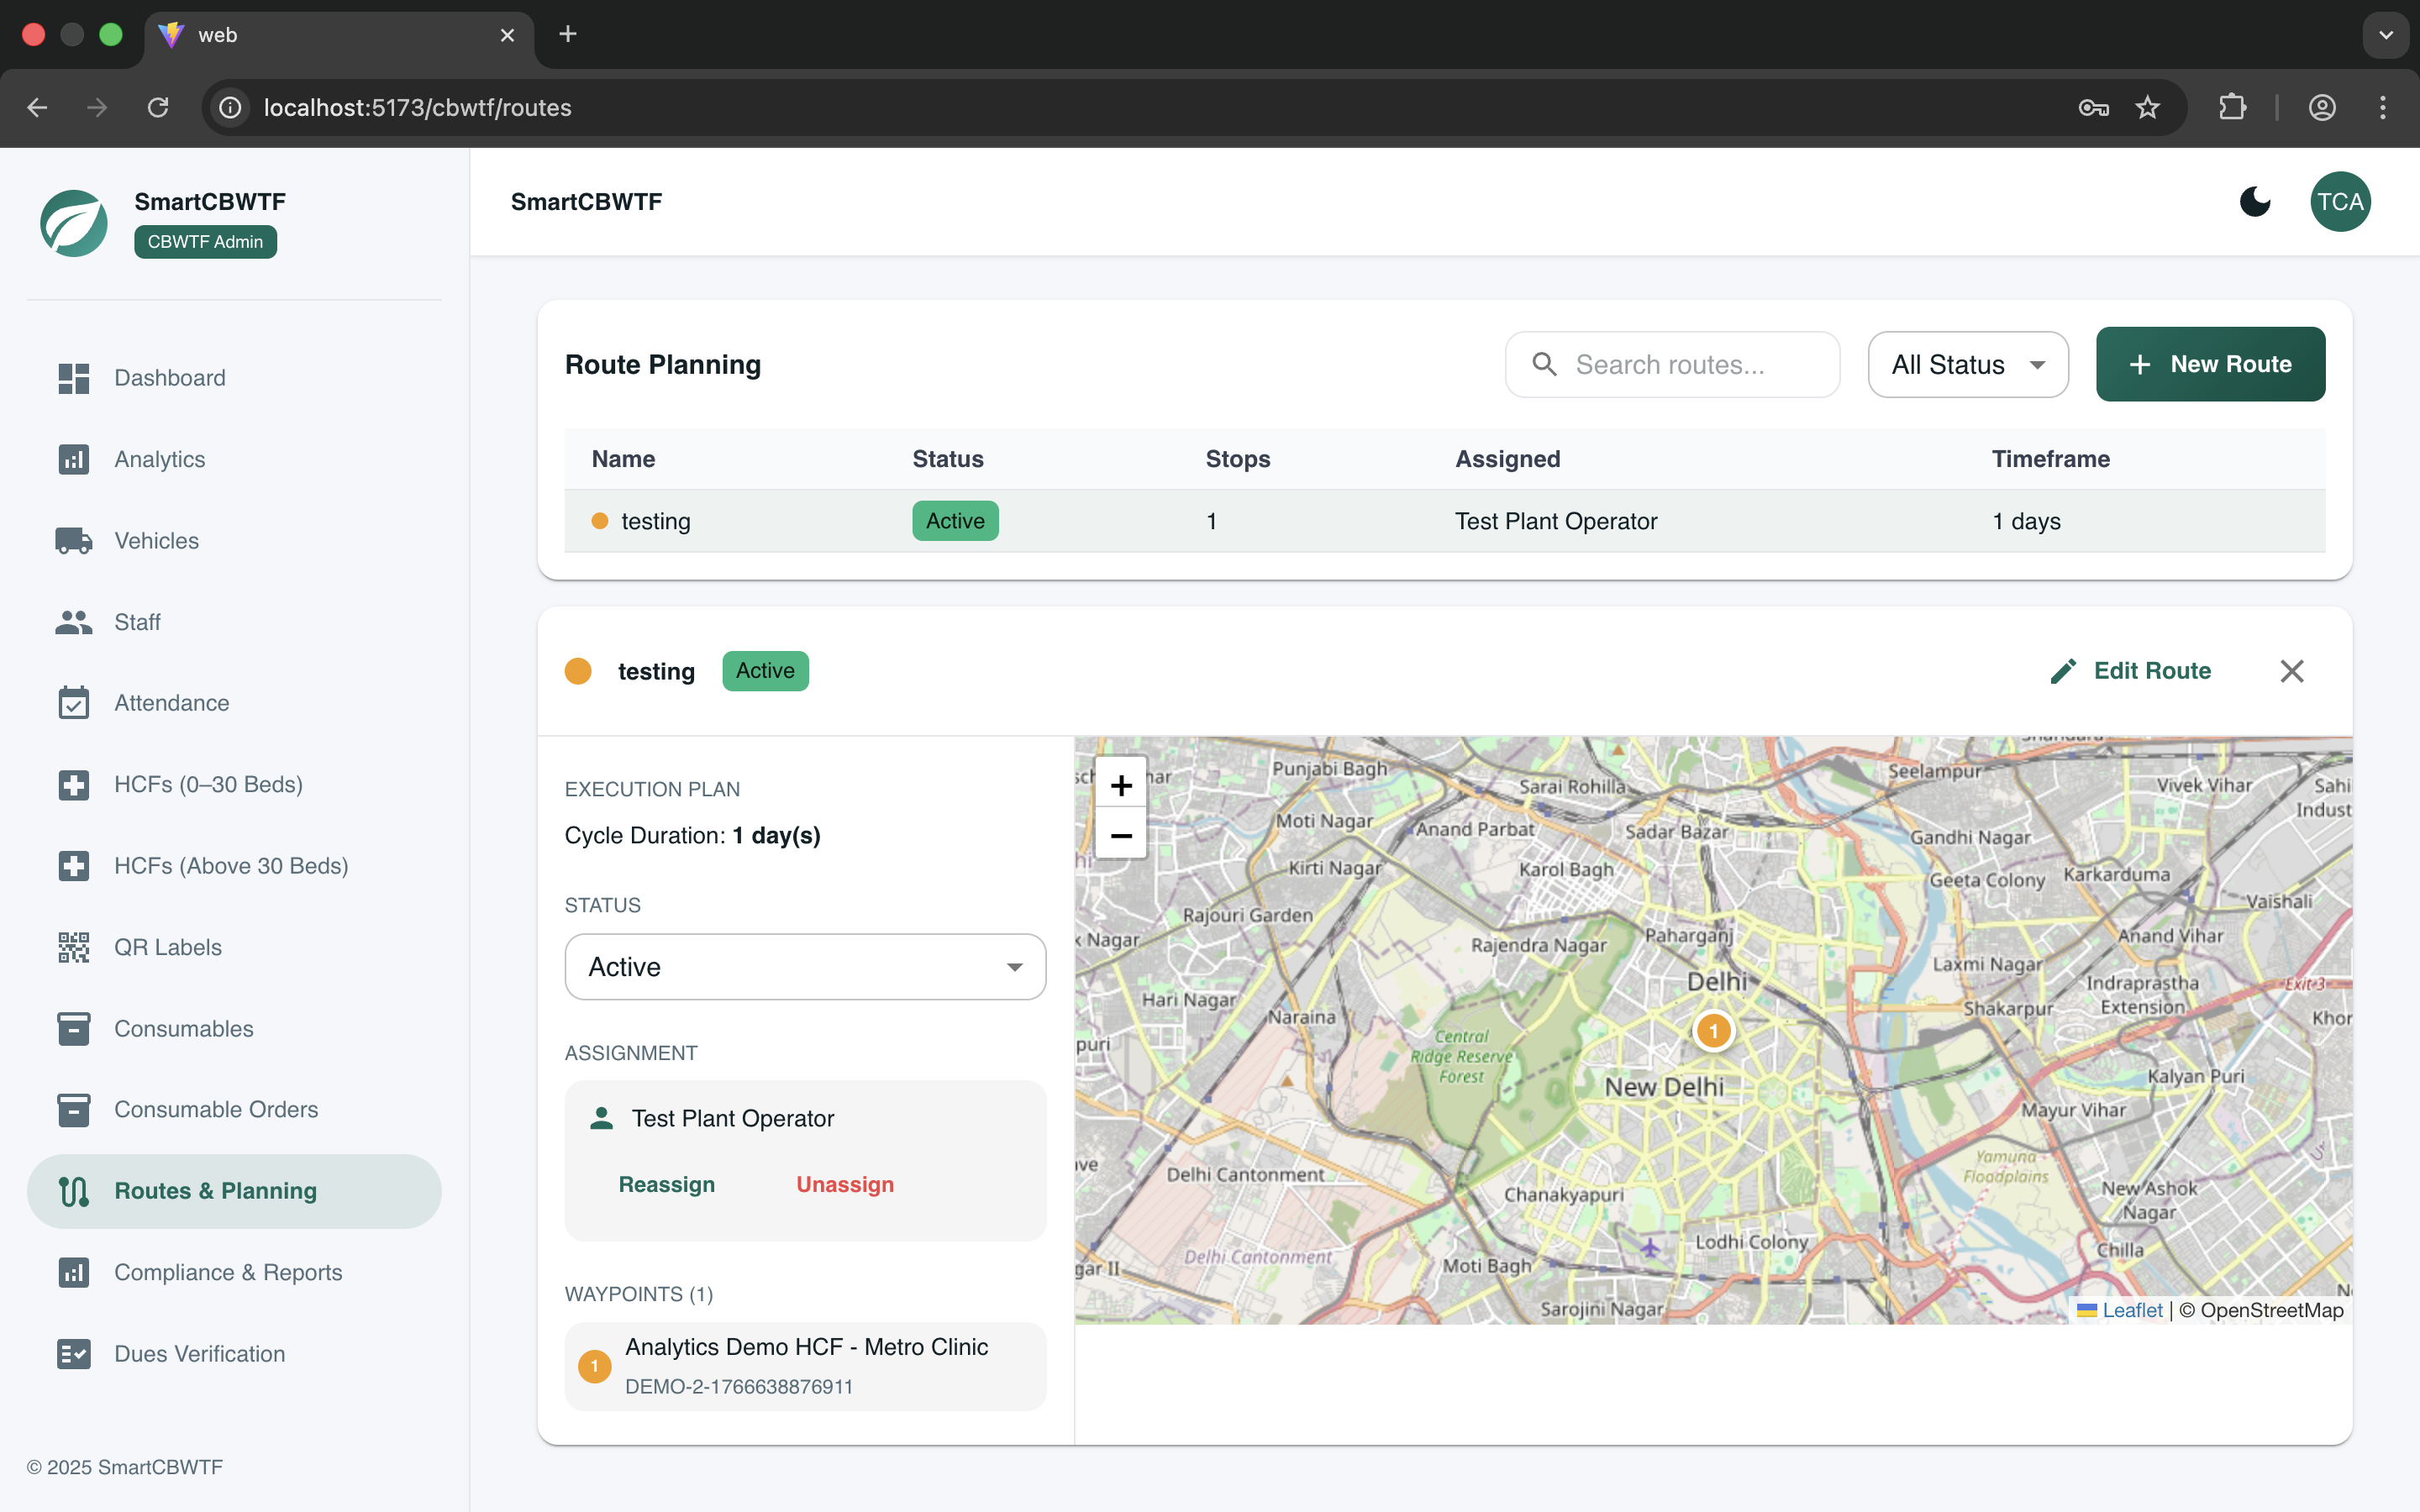Select the Analytics sidebar icon
Image resolution: width=2420 pixels, height=1512 pixels.
click(x=74, y=459)
